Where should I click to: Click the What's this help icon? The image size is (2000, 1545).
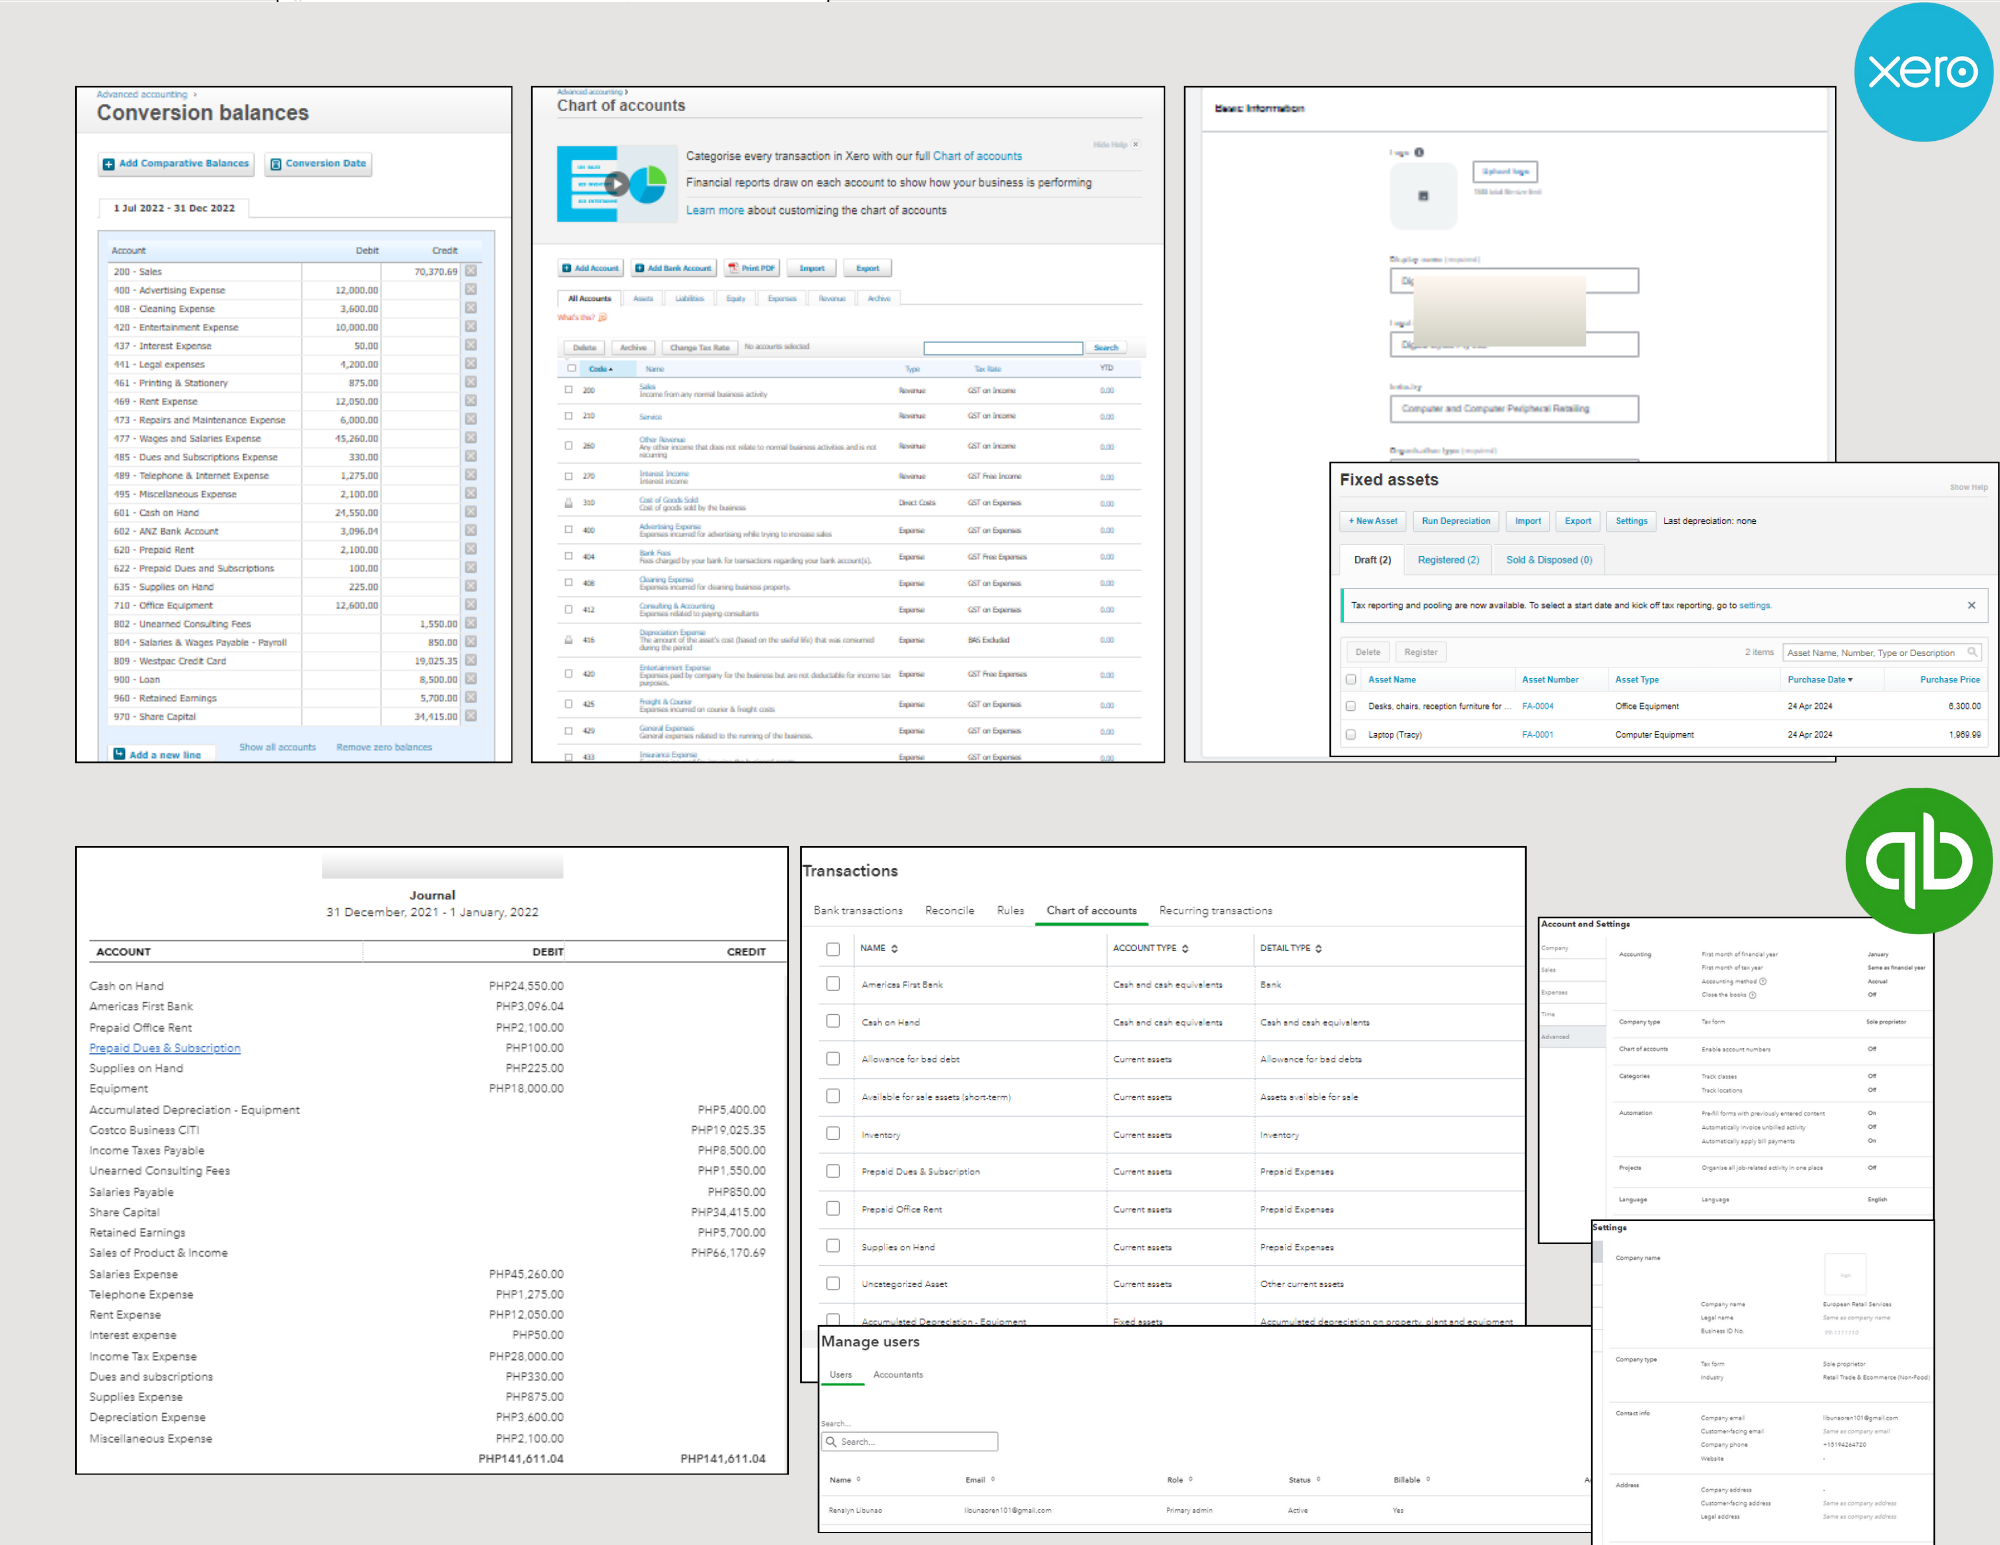click(x=603, y=317)
